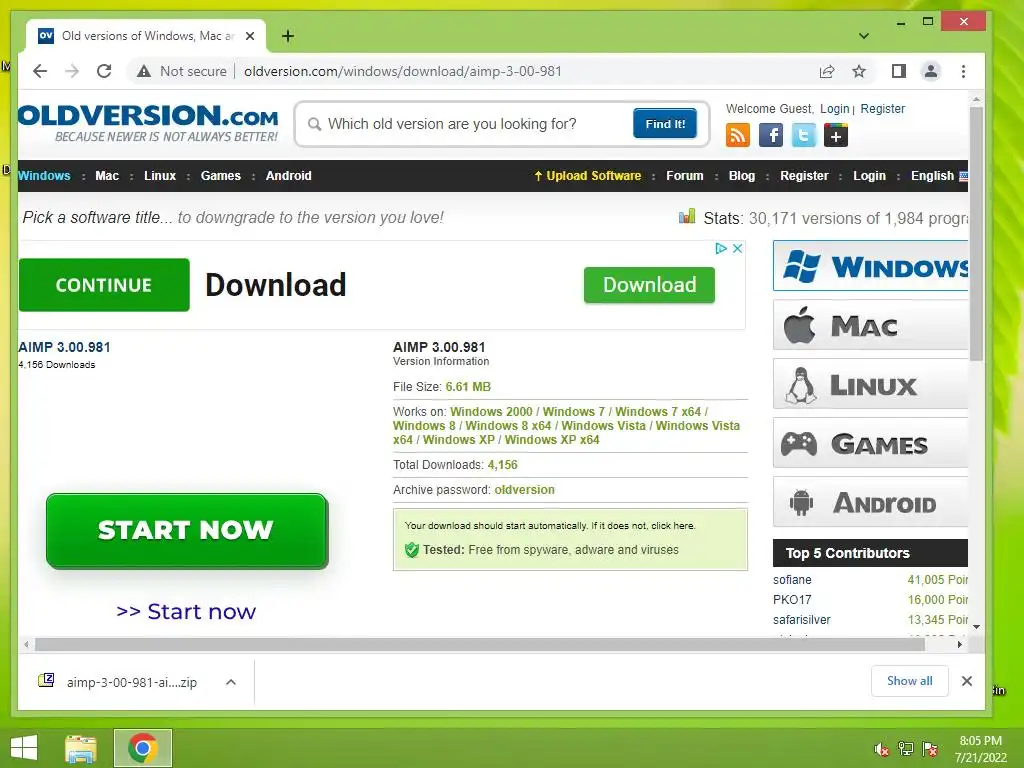Open Chrome side panel icon
The height and width of the screenshot is (768, 1024).
899,71
